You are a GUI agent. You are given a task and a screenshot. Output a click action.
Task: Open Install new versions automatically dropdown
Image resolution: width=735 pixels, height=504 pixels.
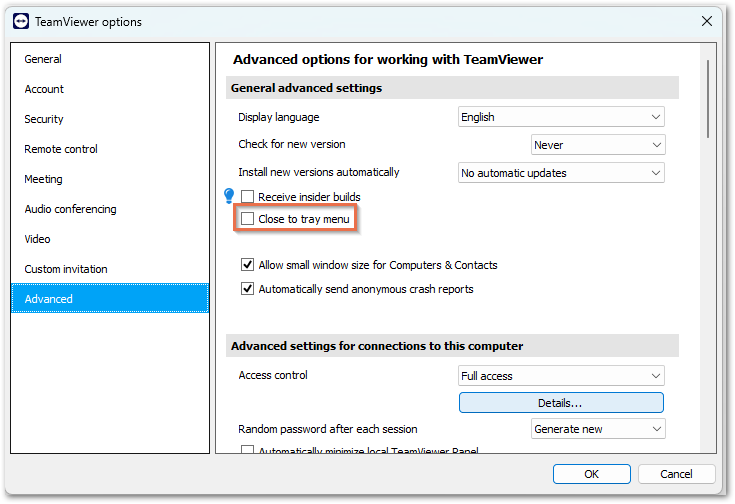[561, 173]
